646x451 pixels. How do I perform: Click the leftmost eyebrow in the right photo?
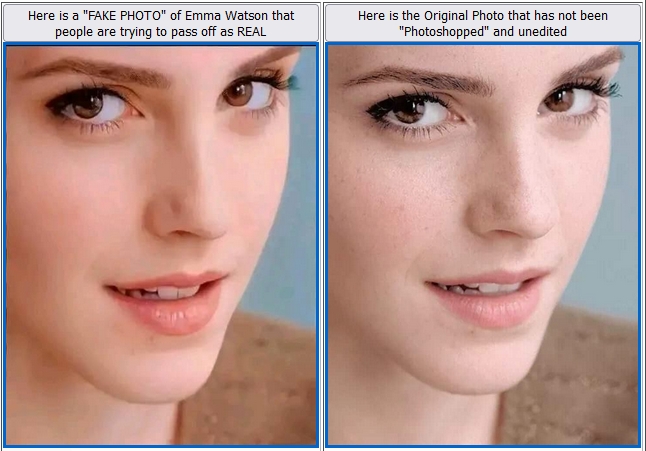click(420, 79)
